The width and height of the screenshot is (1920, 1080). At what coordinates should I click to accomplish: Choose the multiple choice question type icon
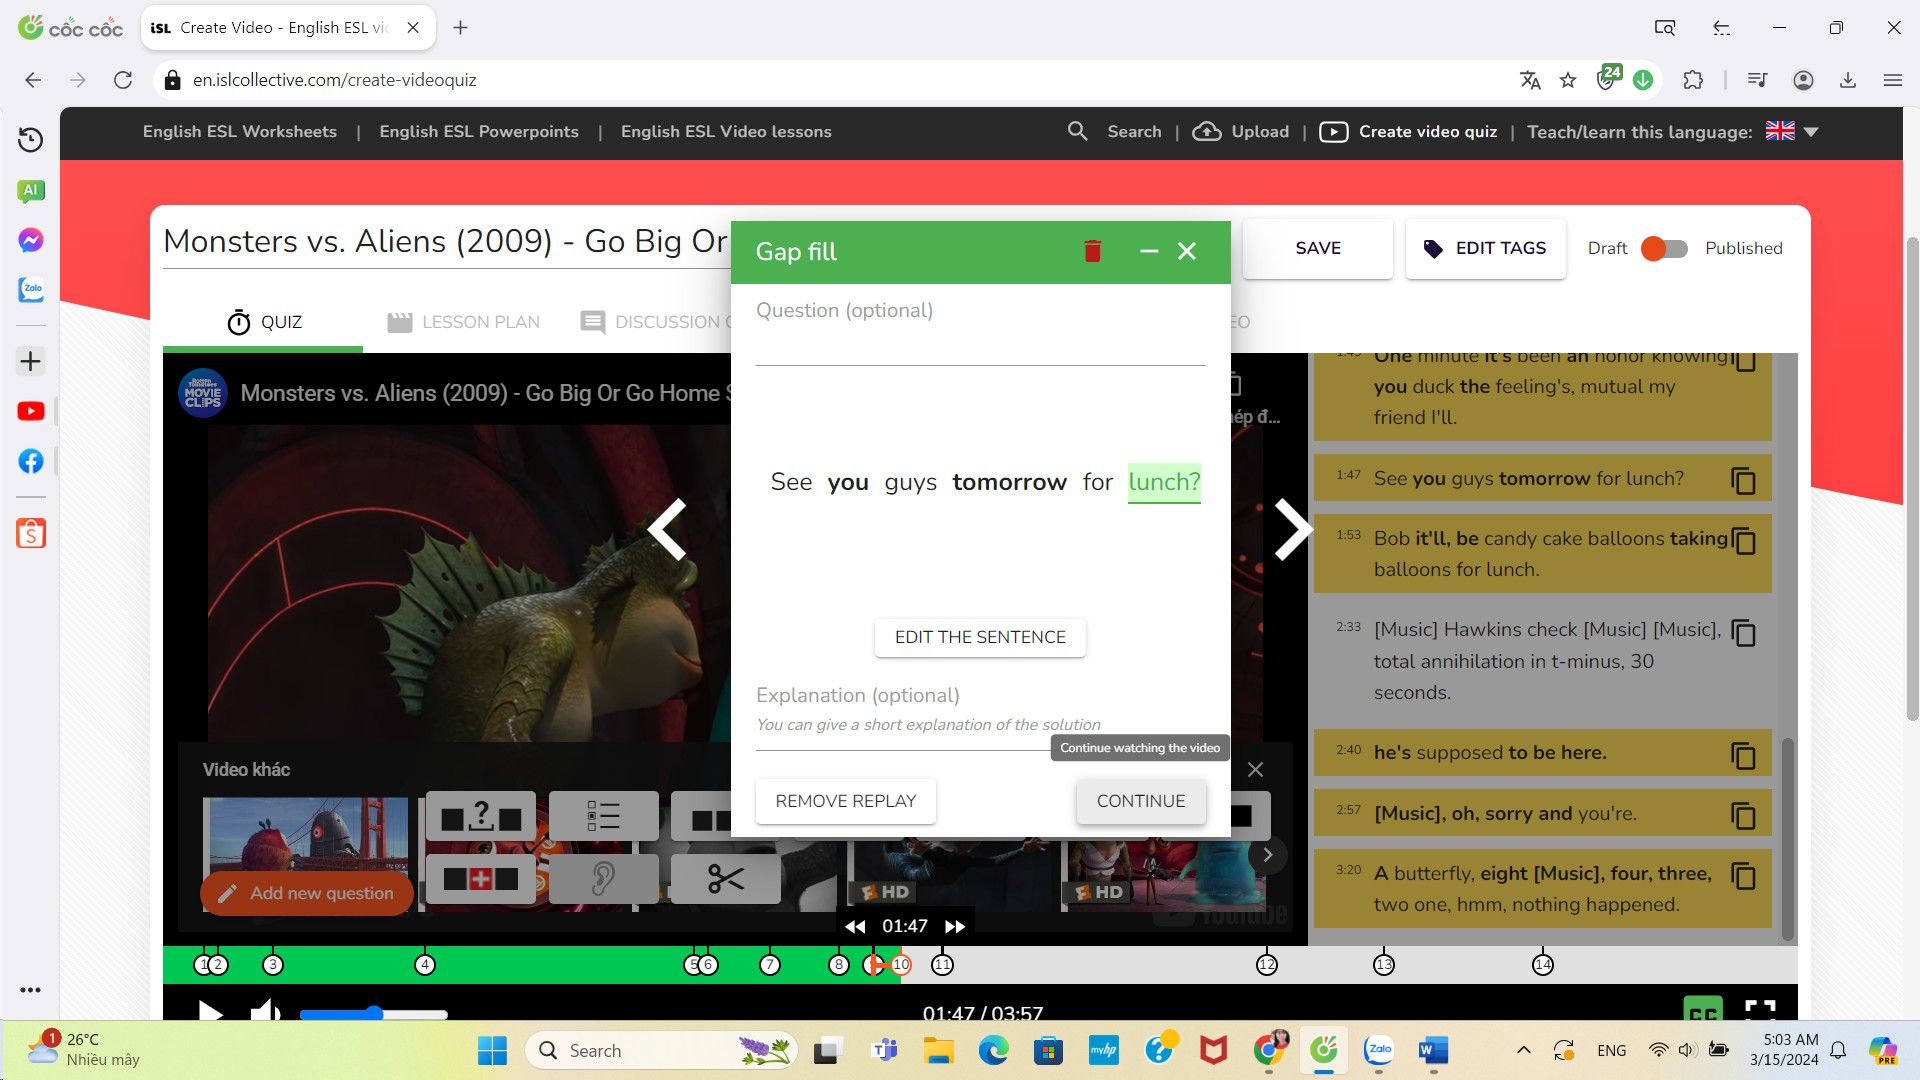603,816
